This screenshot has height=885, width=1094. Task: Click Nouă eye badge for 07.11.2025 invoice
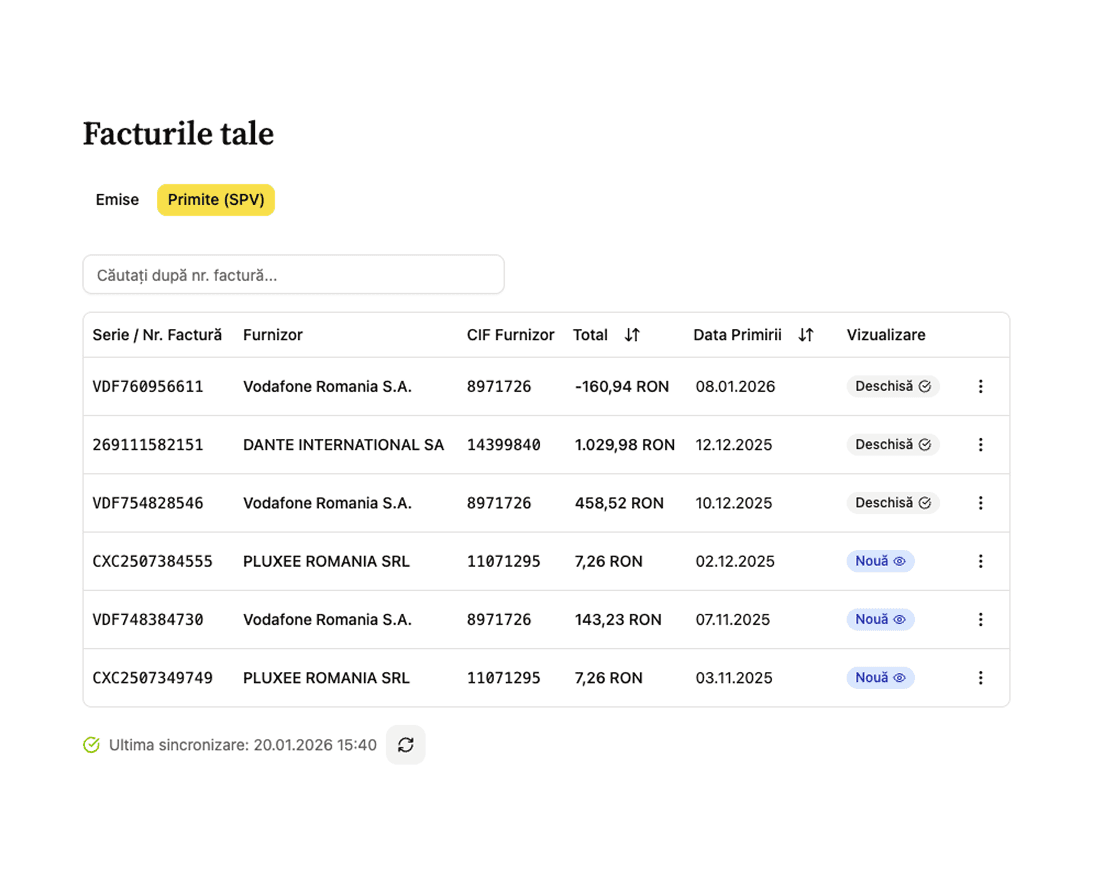coord(880,620)
